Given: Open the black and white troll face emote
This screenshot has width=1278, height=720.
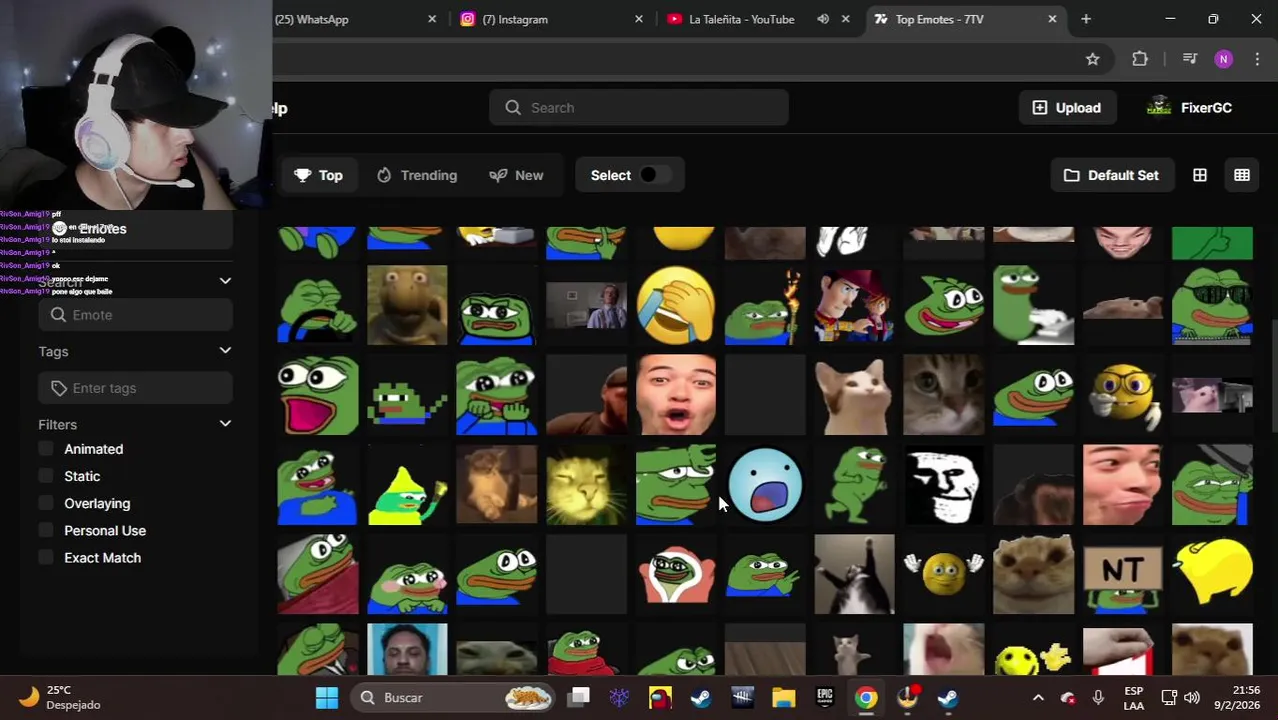Looking at the screenshot, I should 943,485.
